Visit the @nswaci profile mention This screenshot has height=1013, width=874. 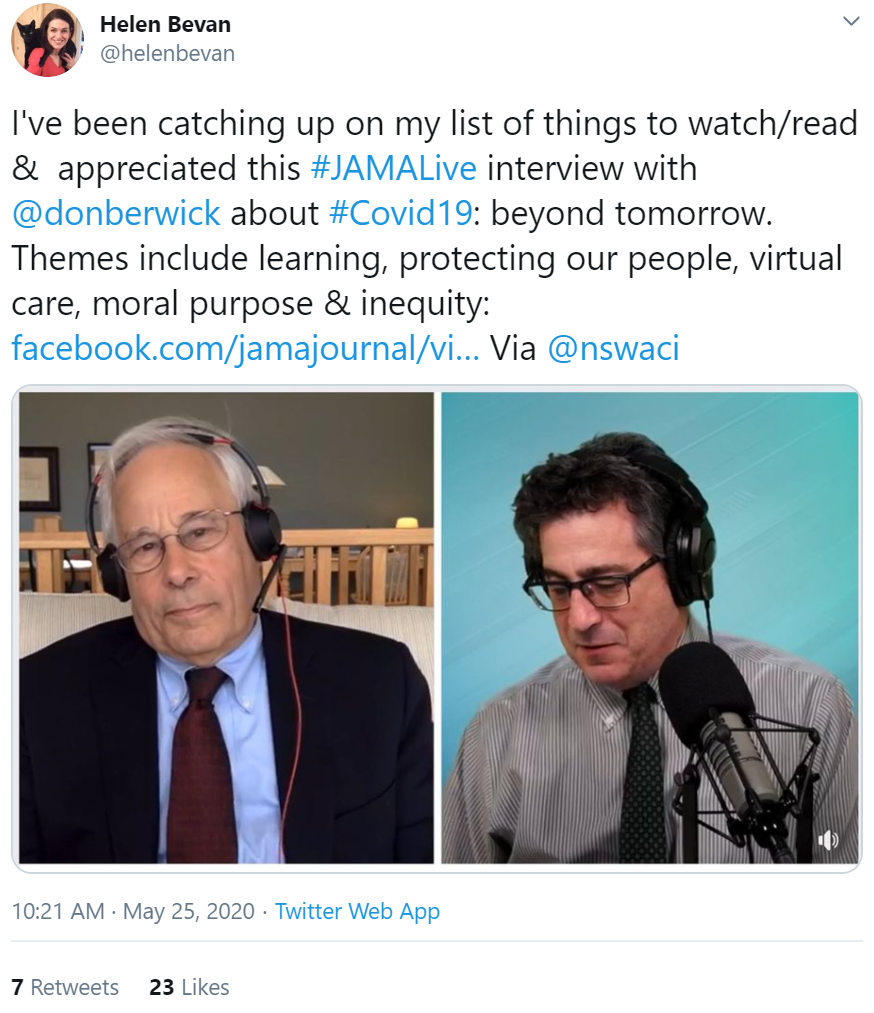pyautogui.click(x=613, y=348)
